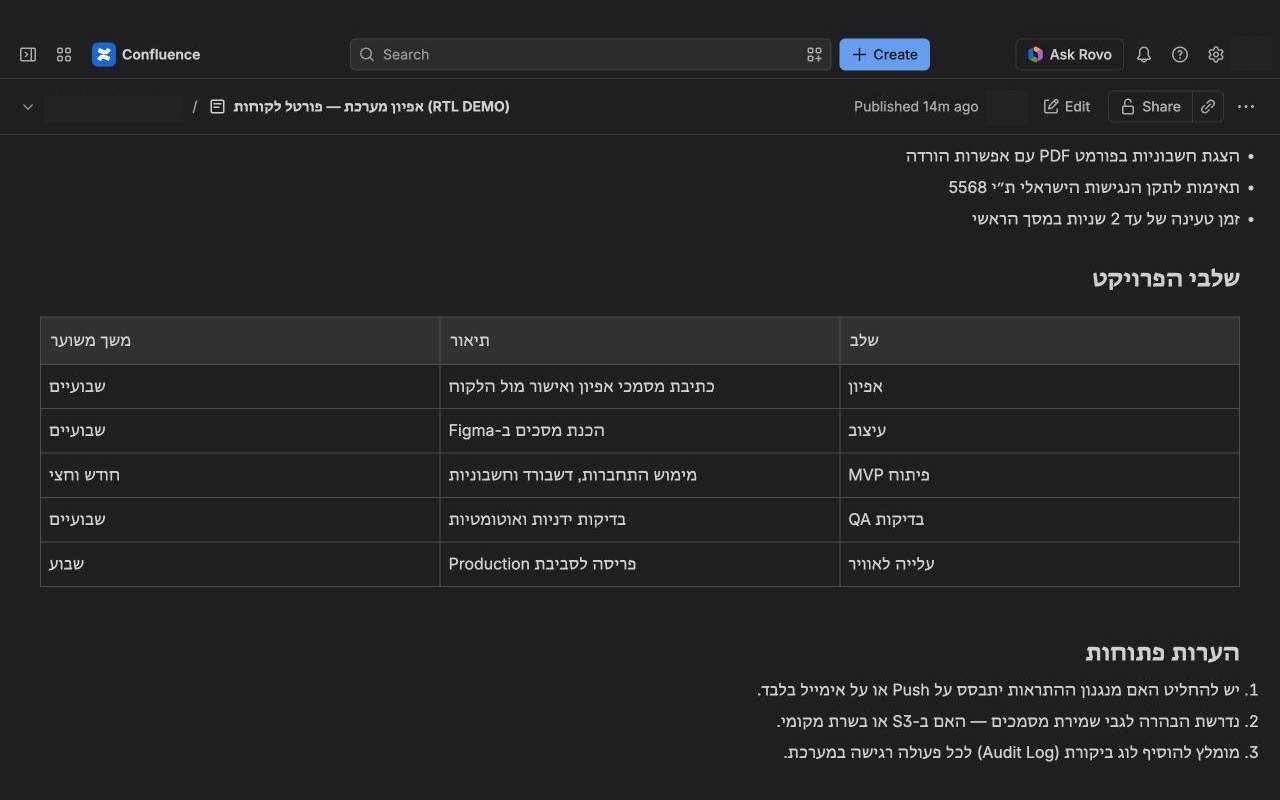This screenshot has height=800, width=1280.
Task: Click the Confluence logo
Action: (x=146, y=55)
